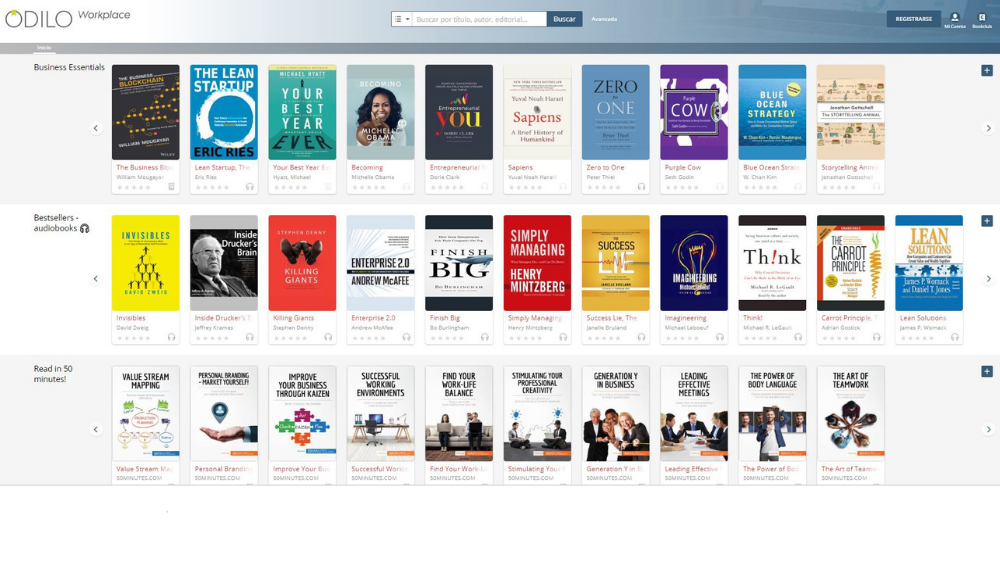Click headphone icon on Lean Startup card

point(249,187)
